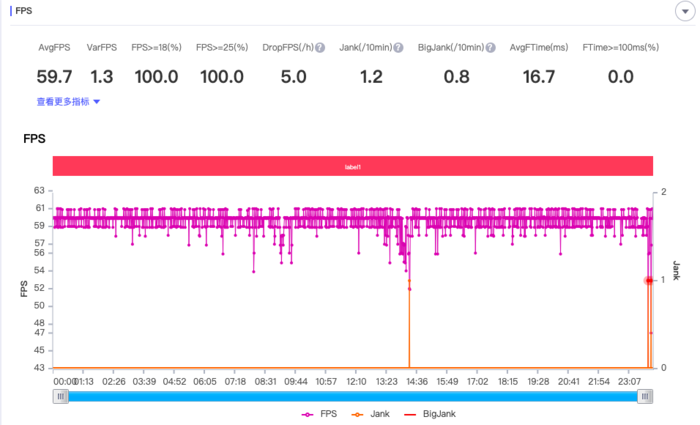Click the 14:36 tick on time axis
Viewport: 700px width, 425px height.
point(417,382)
